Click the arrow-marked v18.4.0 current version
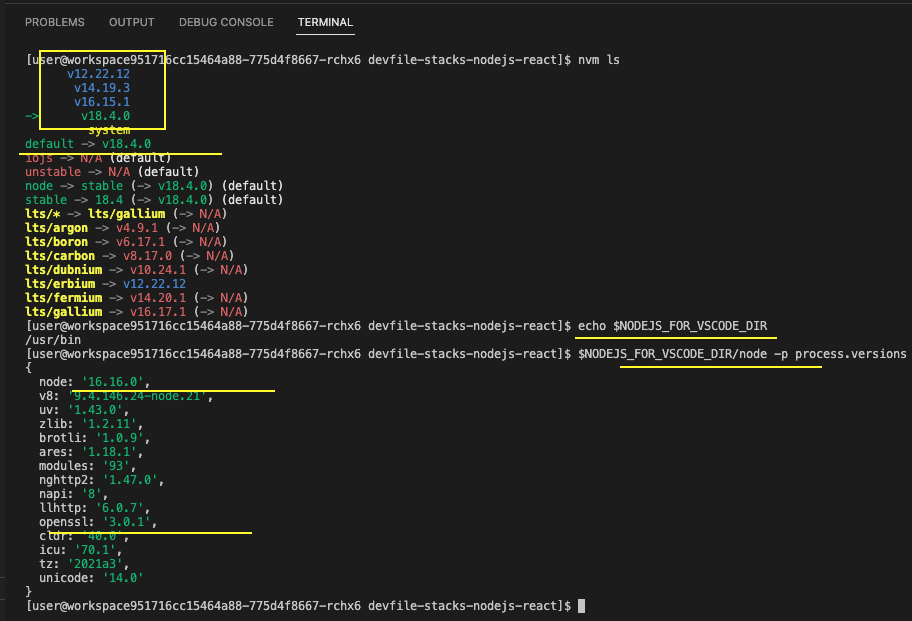Image resolution: width=912 pixels, height=621 pixels. tap(105, 116)
